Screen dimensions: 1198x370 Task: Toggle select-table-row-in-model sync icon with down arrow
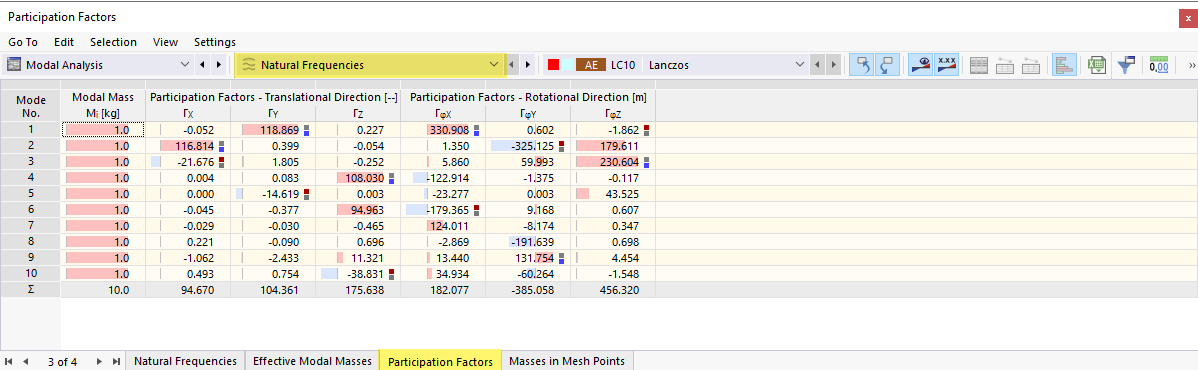point(886,65)
